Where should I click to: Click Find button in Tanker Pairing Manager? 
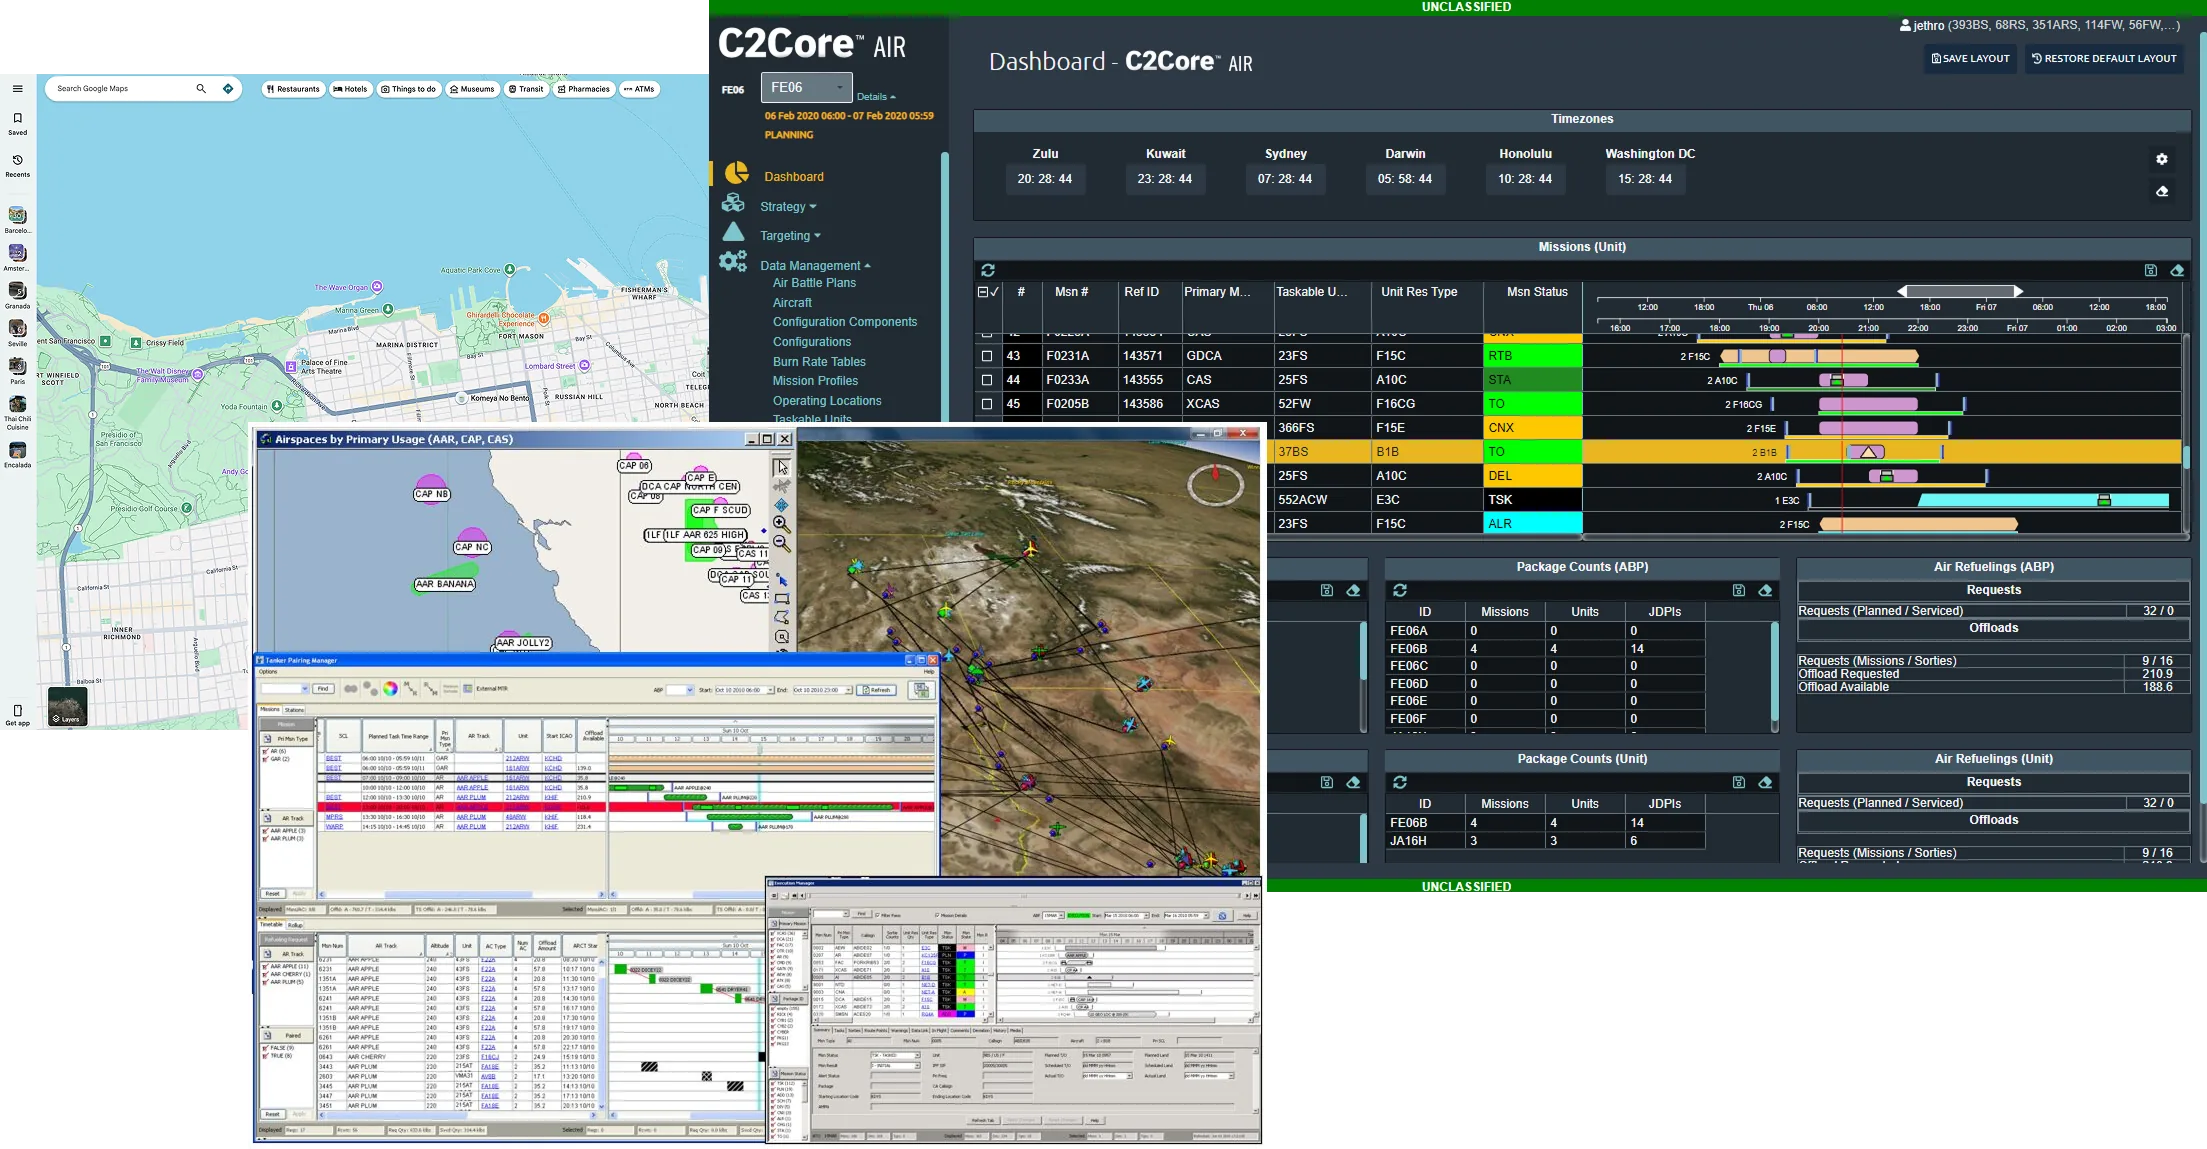point(323,689)
